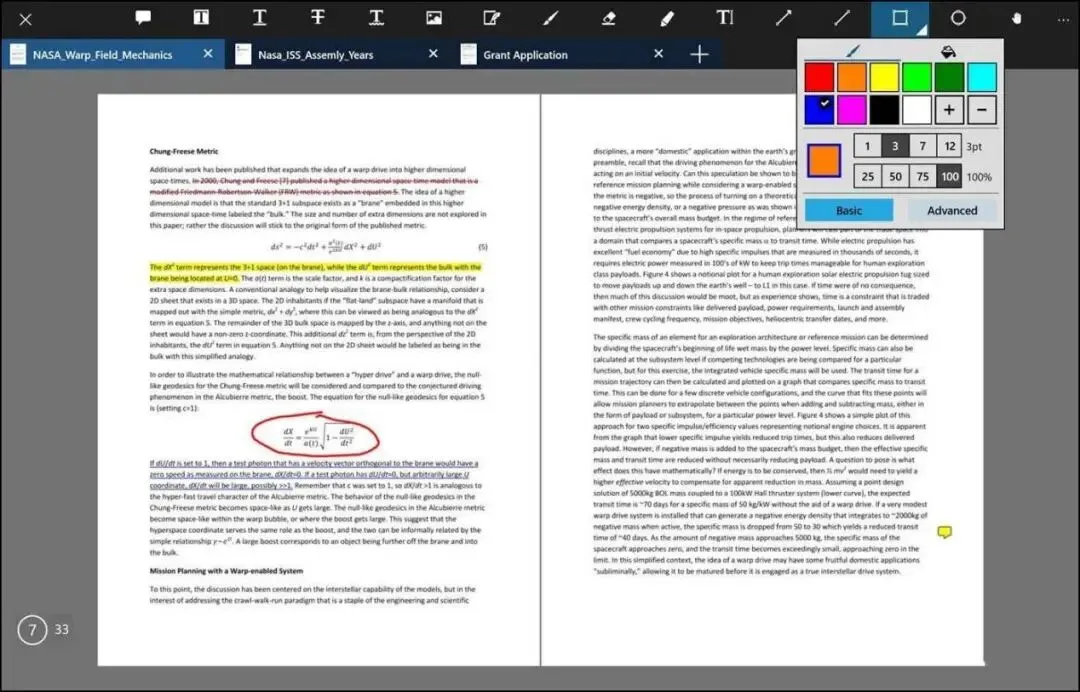Switch to NASA_Warp_Field_Mechanics tab
The image size is (1080, 692).
point(112,54)
